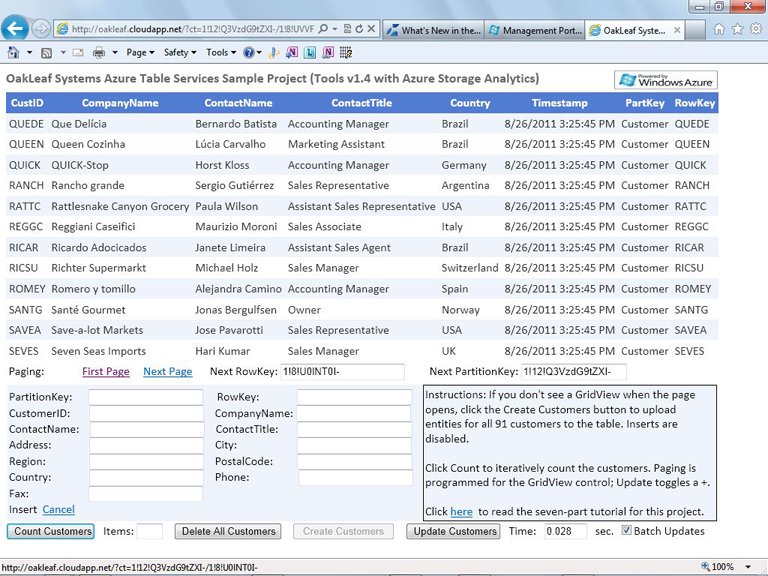Refresh the page using reload icon

coord(359,29)
